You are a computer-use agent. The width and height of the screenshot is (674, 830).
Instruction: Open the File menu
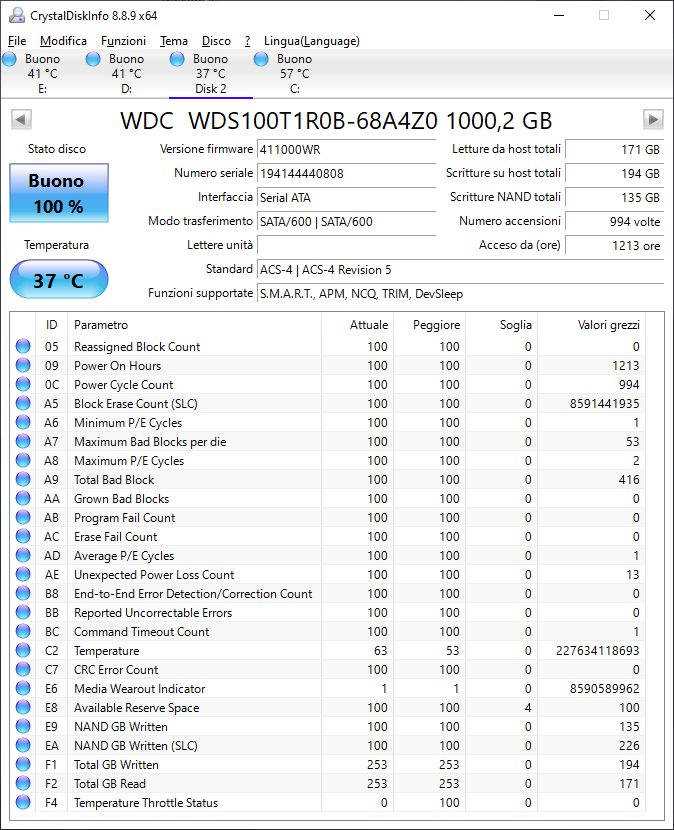click(17, 41)
